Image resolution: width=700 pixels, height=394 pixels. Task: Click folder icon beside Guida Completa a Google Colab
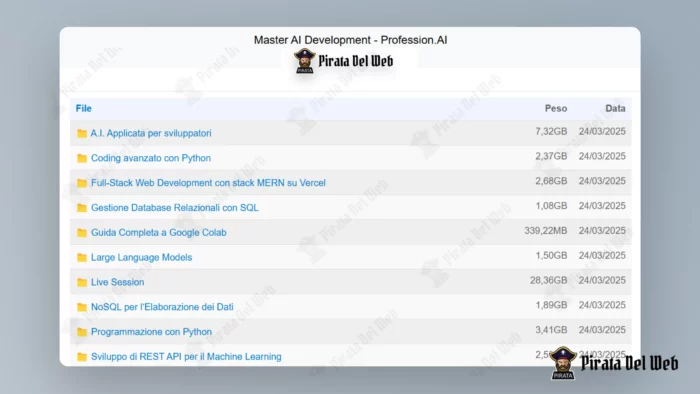click(82, 233)
